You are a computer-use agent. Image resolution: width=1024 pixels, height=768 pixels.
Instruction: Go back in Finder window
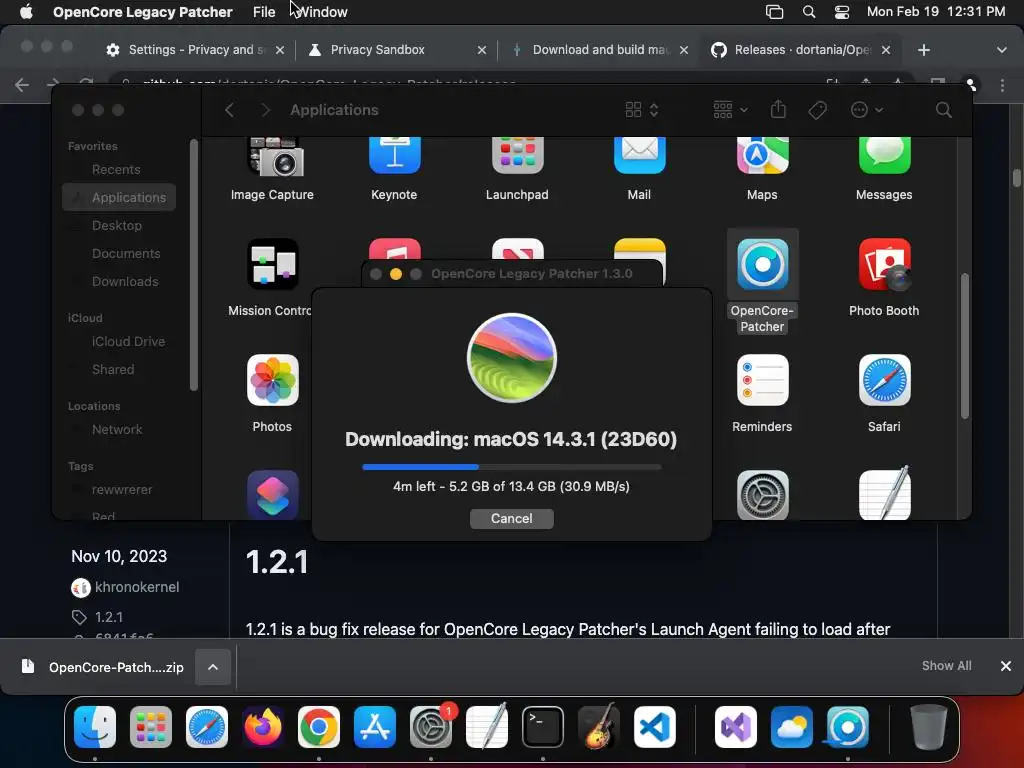229,110
